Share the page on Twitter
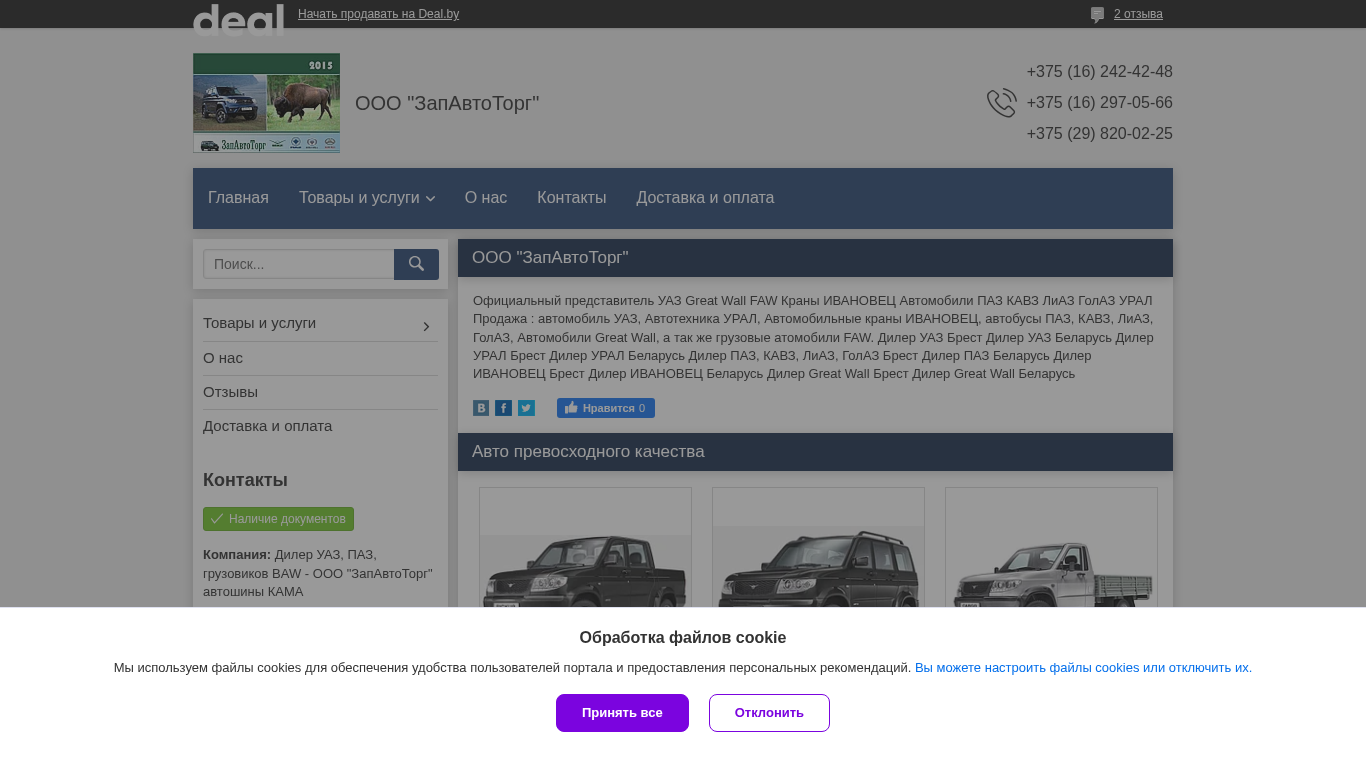 pyautogui.click(x=526, y=408)
